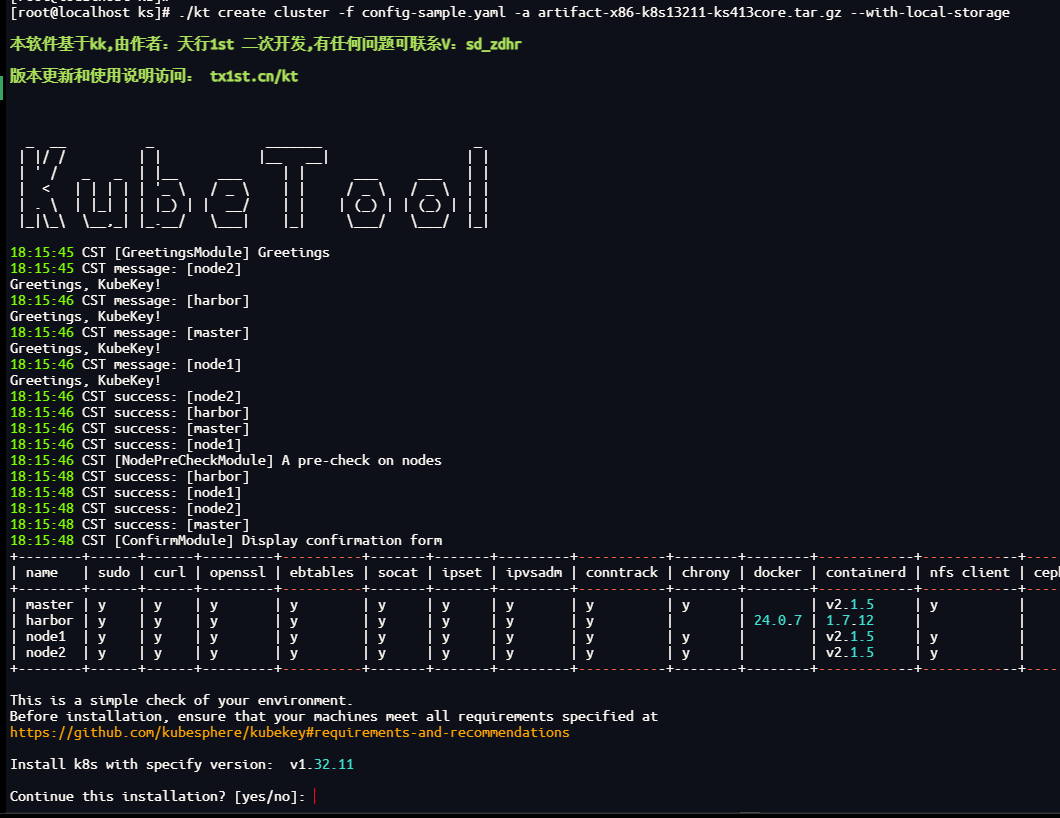Click the 'chrony' column header
Viewport: 1060px width, 818px height.
pos(706,573)
